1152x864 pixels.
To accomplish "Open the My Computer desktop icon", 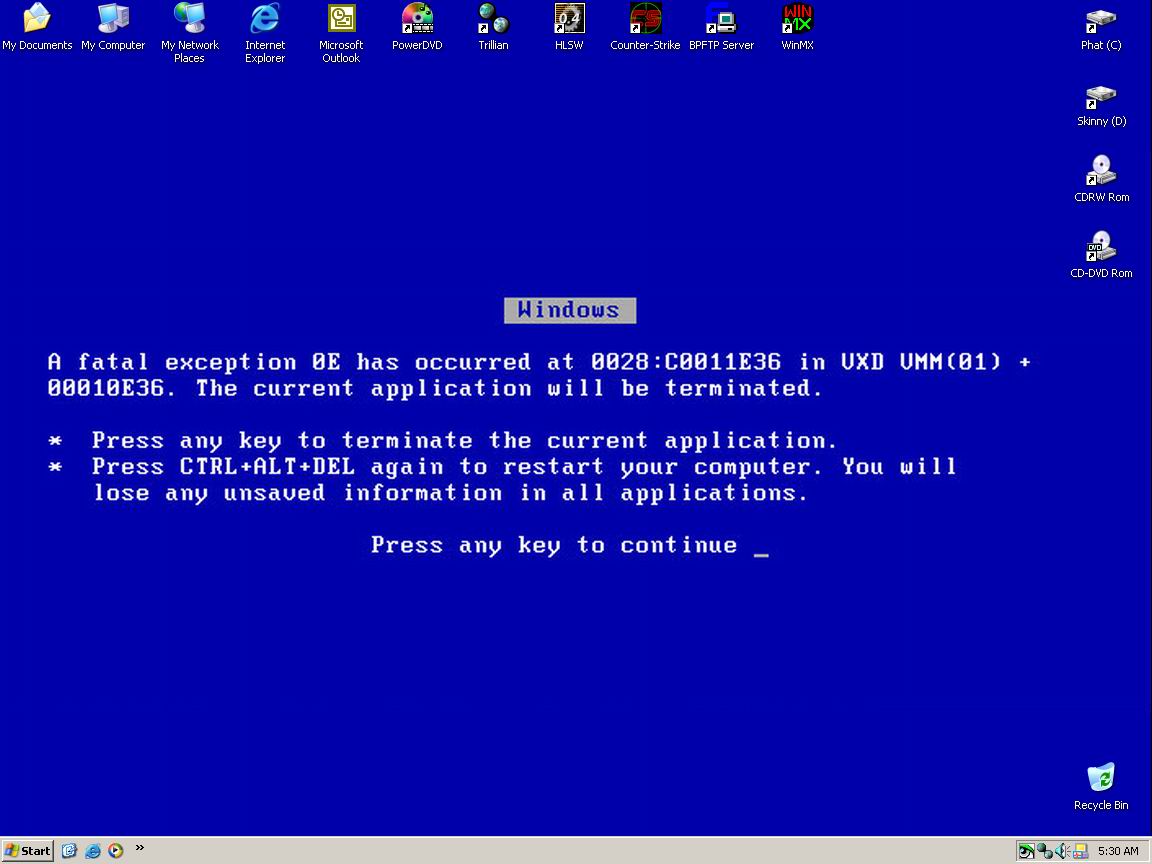I will pyautogui.click(x=113, y=27).
